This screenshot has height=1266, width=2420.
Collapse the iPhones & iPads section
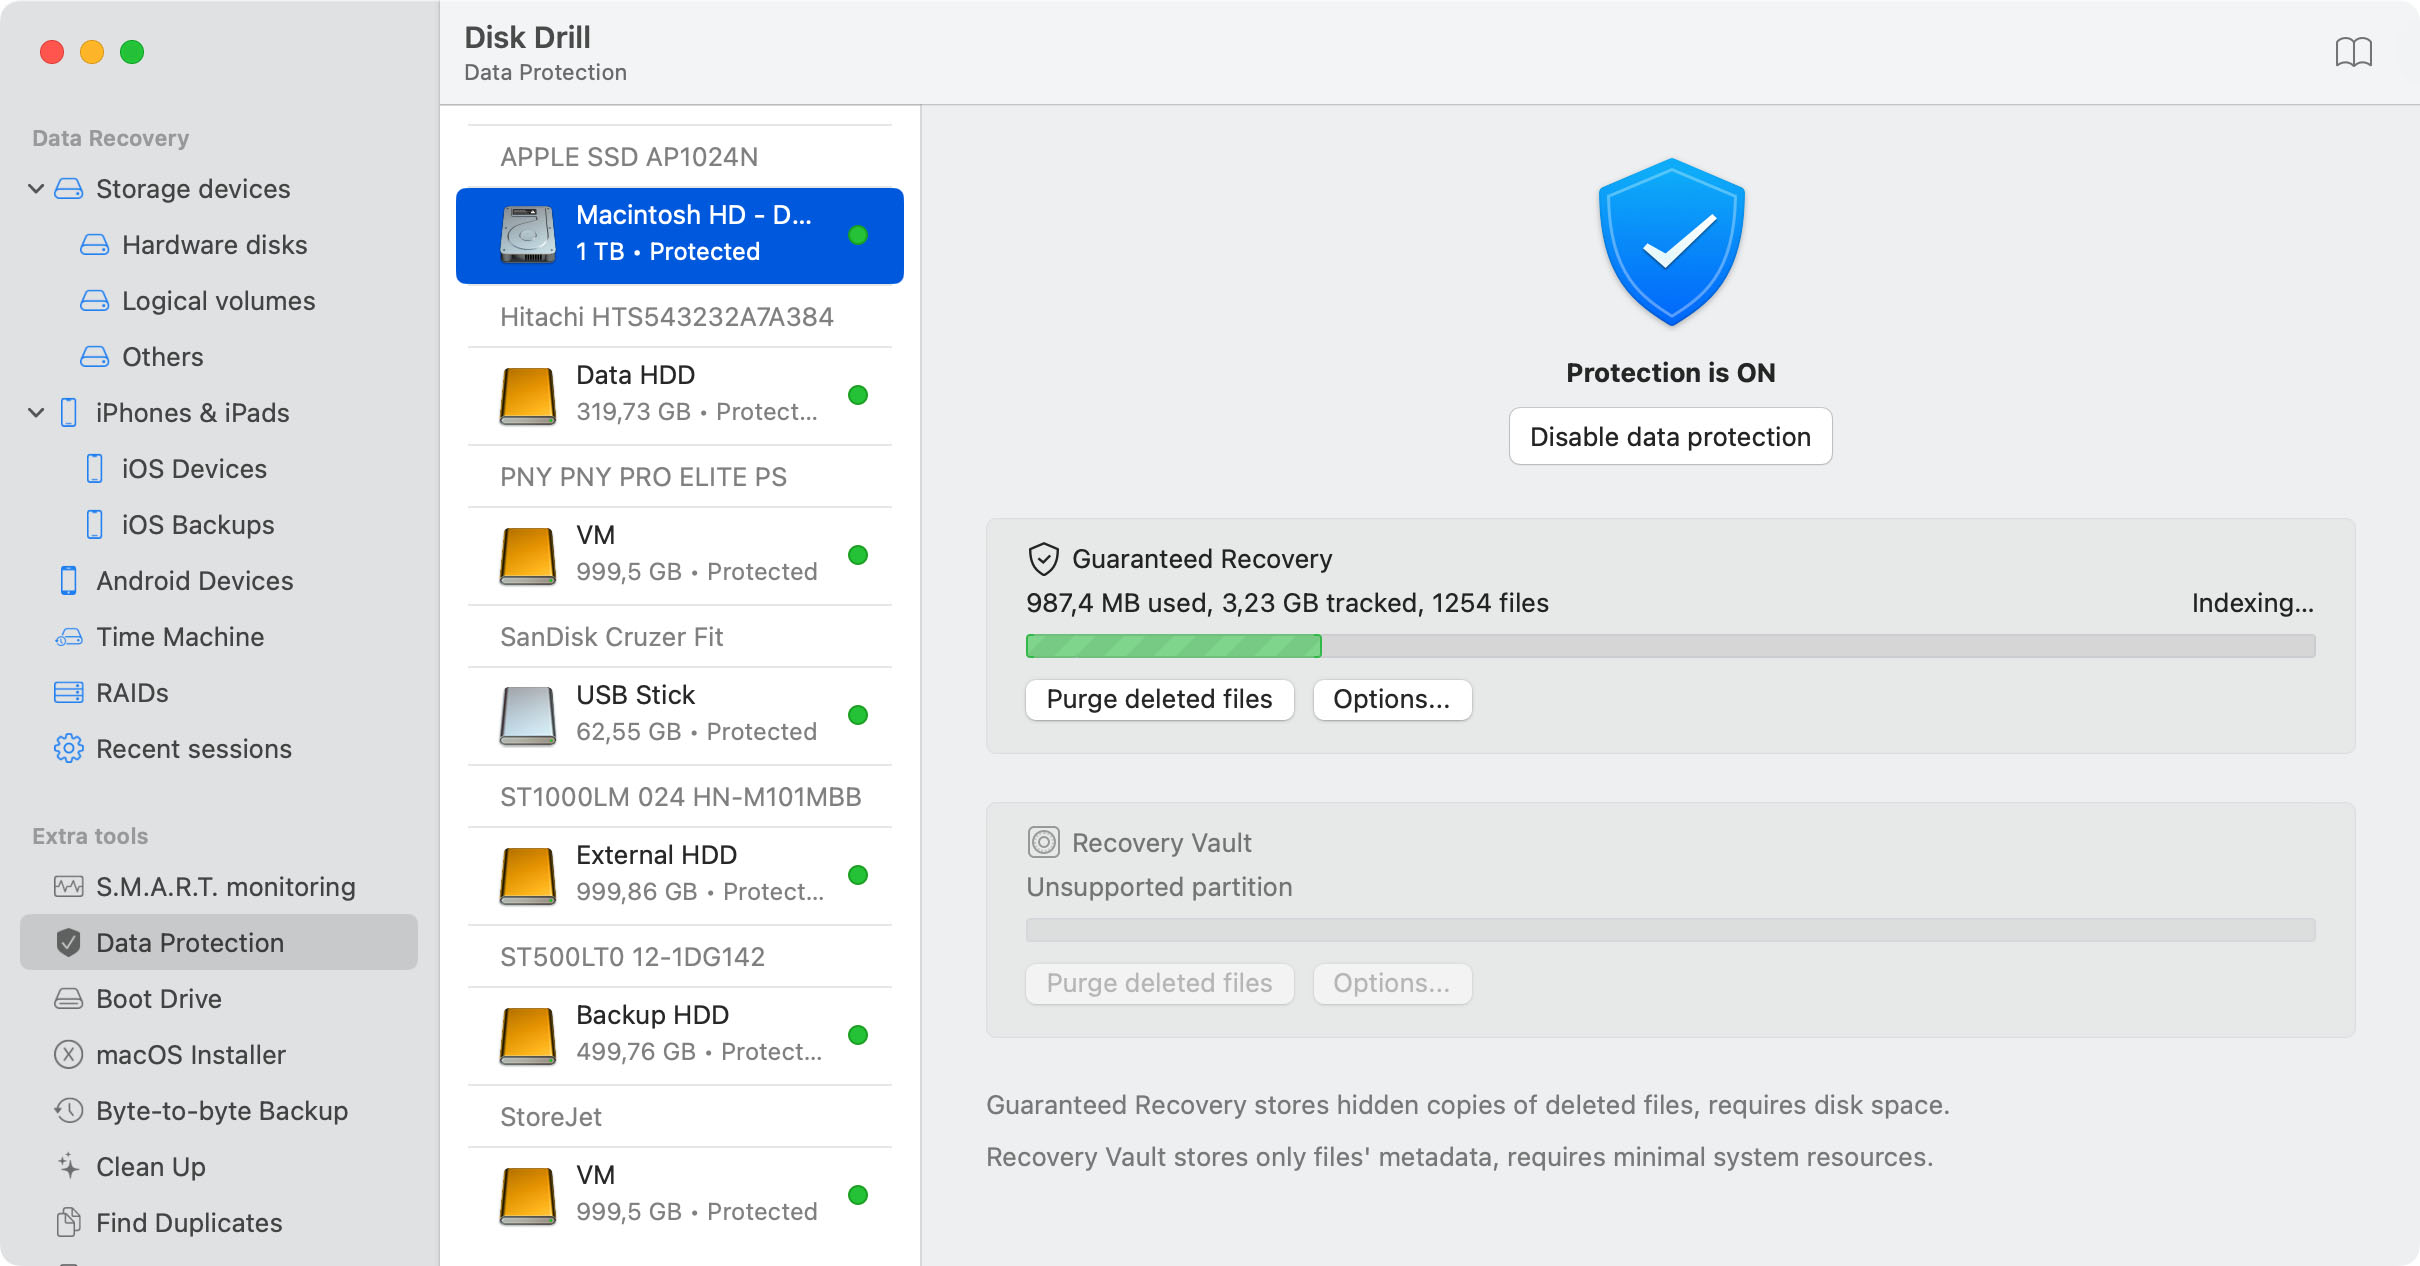click(x=35, y=413)
